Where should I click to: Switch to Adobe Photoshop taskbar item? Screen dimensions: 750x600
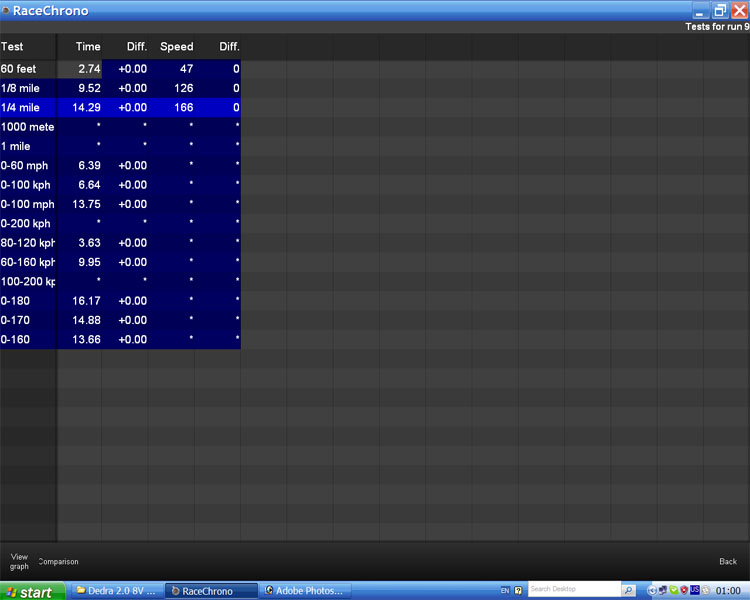307,591
